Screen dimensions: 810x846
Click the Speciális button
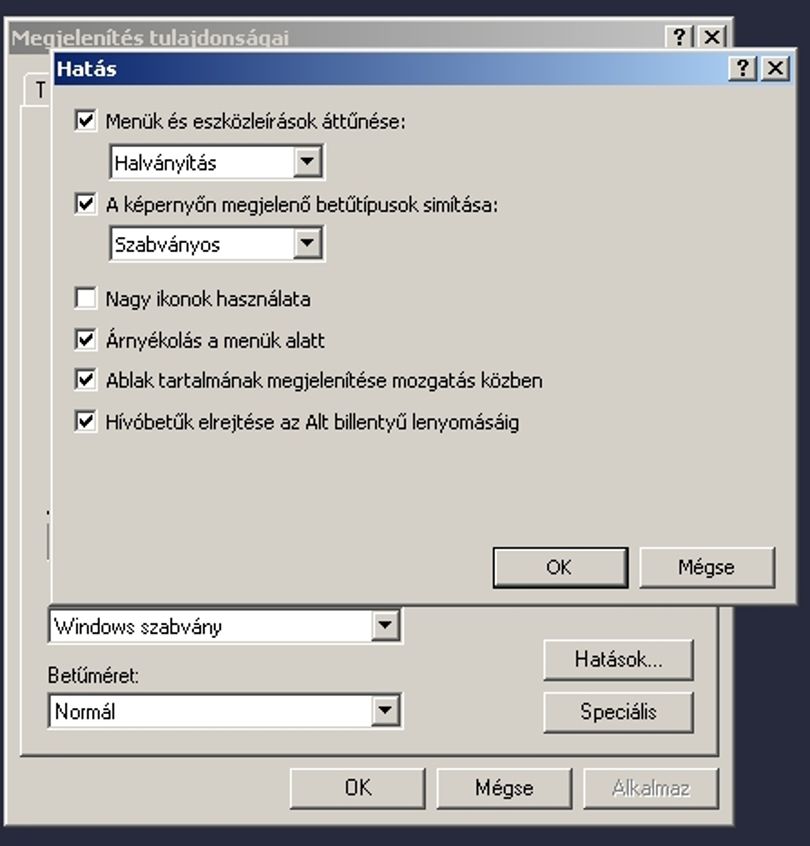point(618,712)
